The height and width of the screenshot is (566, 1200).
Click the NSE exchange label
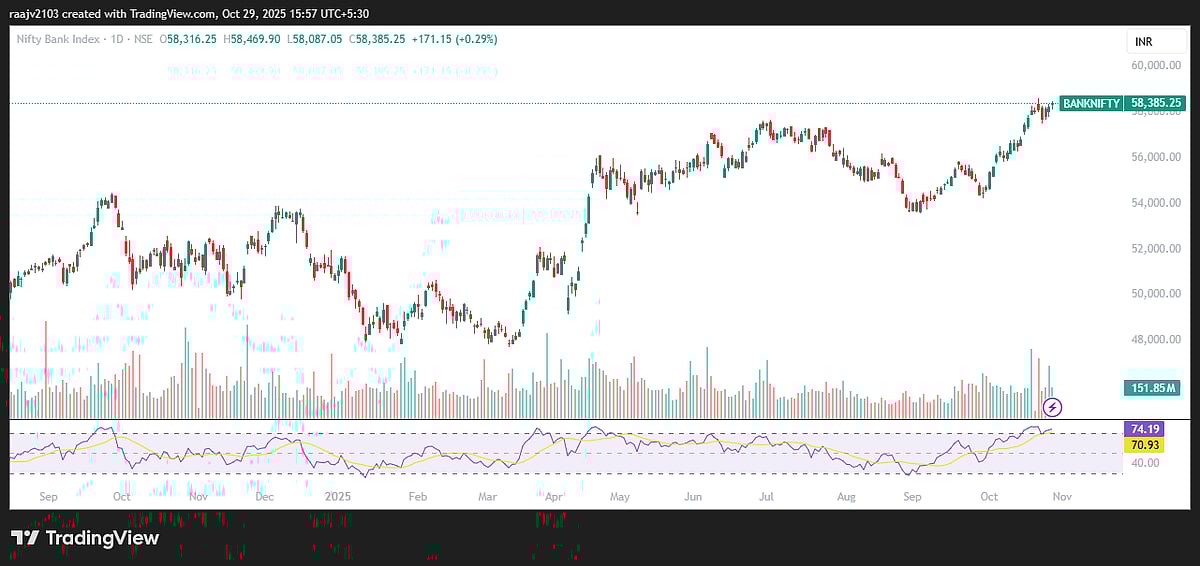(x=144, y=39)
